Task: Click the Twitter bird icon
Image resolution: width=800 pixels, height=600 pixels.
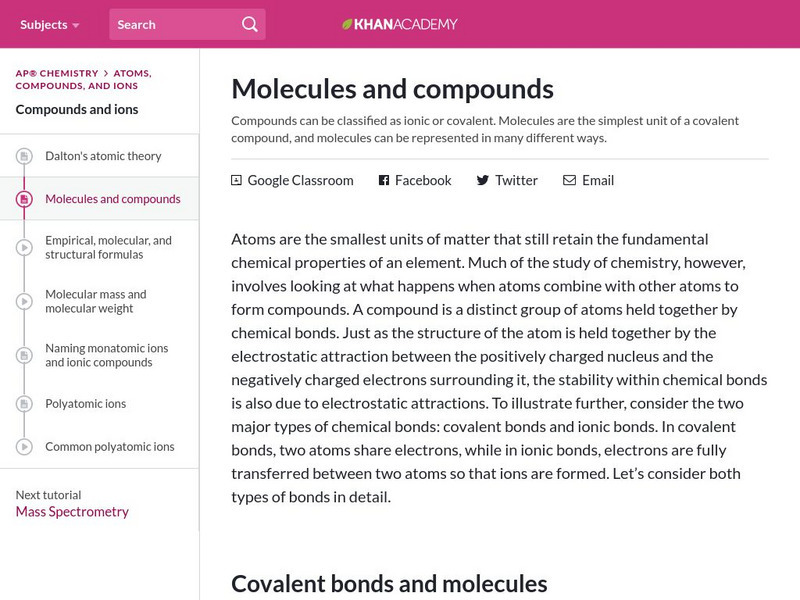Action: tap(483, 181)
